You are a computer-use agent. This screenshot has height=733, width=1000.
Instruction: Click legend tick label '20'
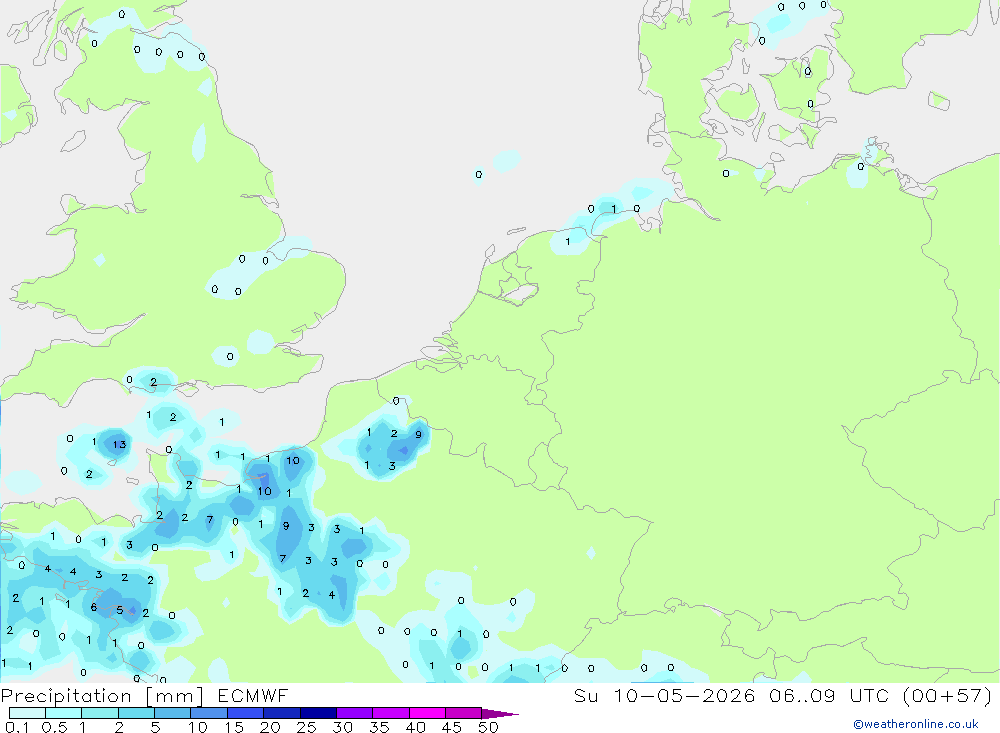[270, 727]
